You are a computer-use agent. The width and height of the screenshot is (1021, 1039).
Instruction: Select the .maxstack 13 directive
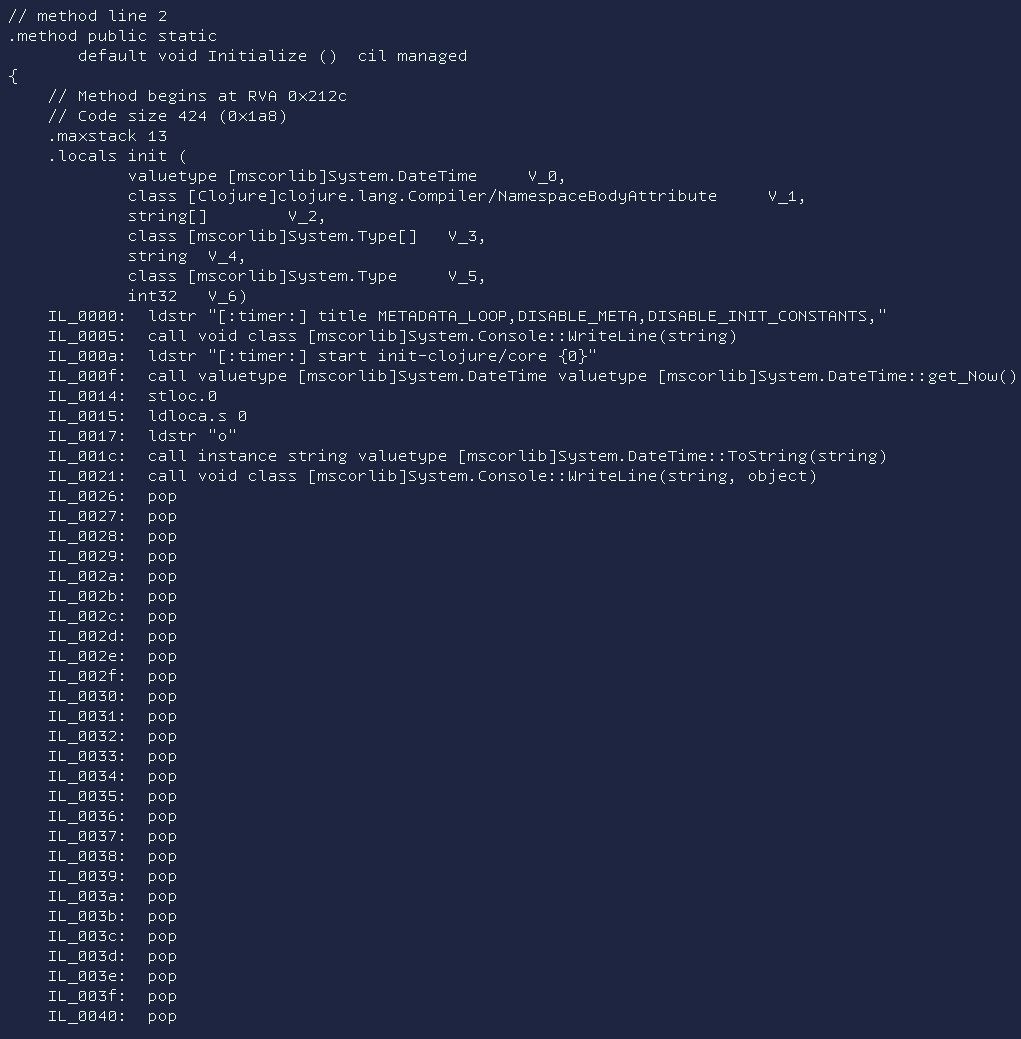pyautogui.click(x=107, y=136)
